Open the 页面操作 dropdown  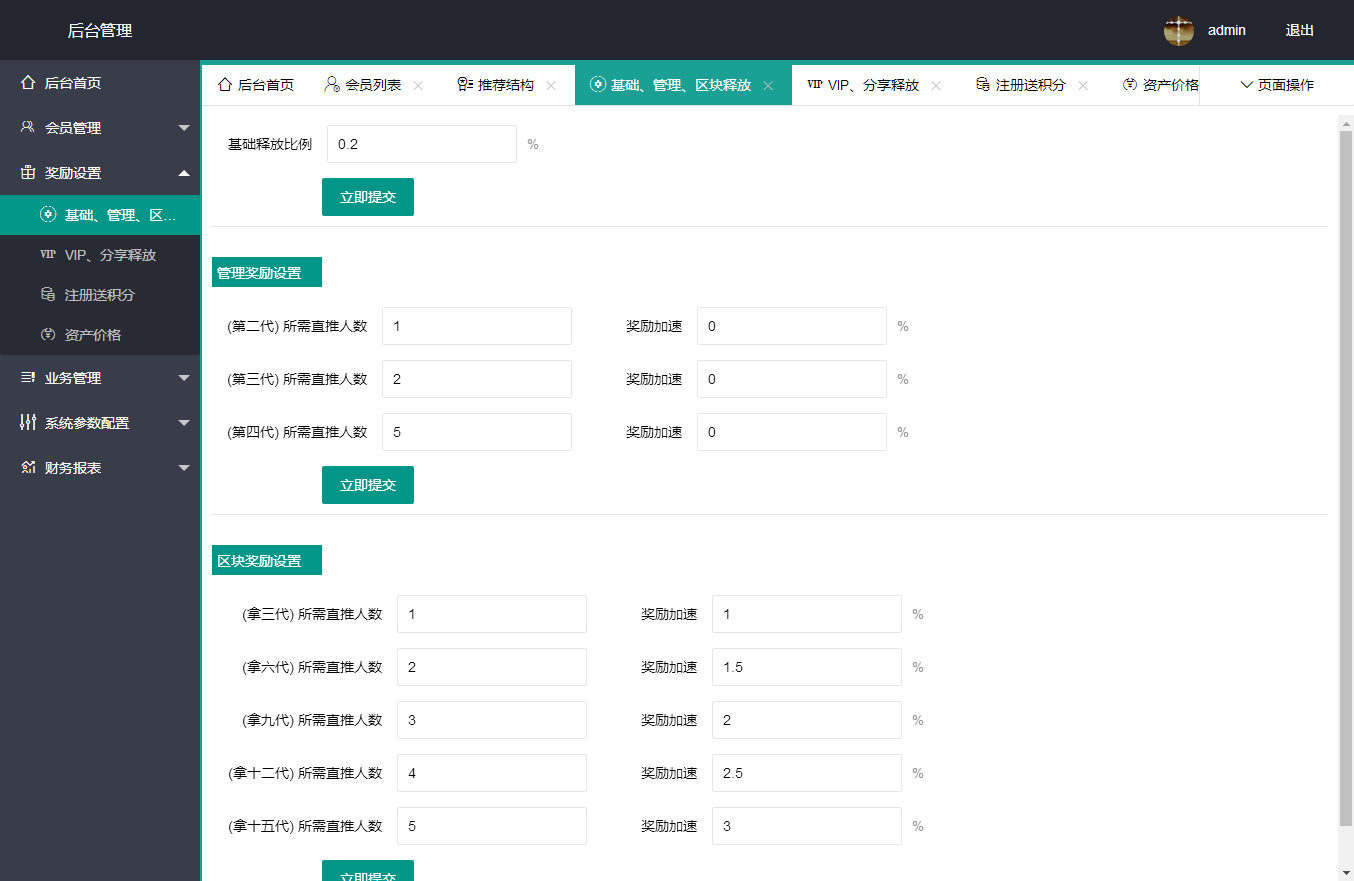1277,85
